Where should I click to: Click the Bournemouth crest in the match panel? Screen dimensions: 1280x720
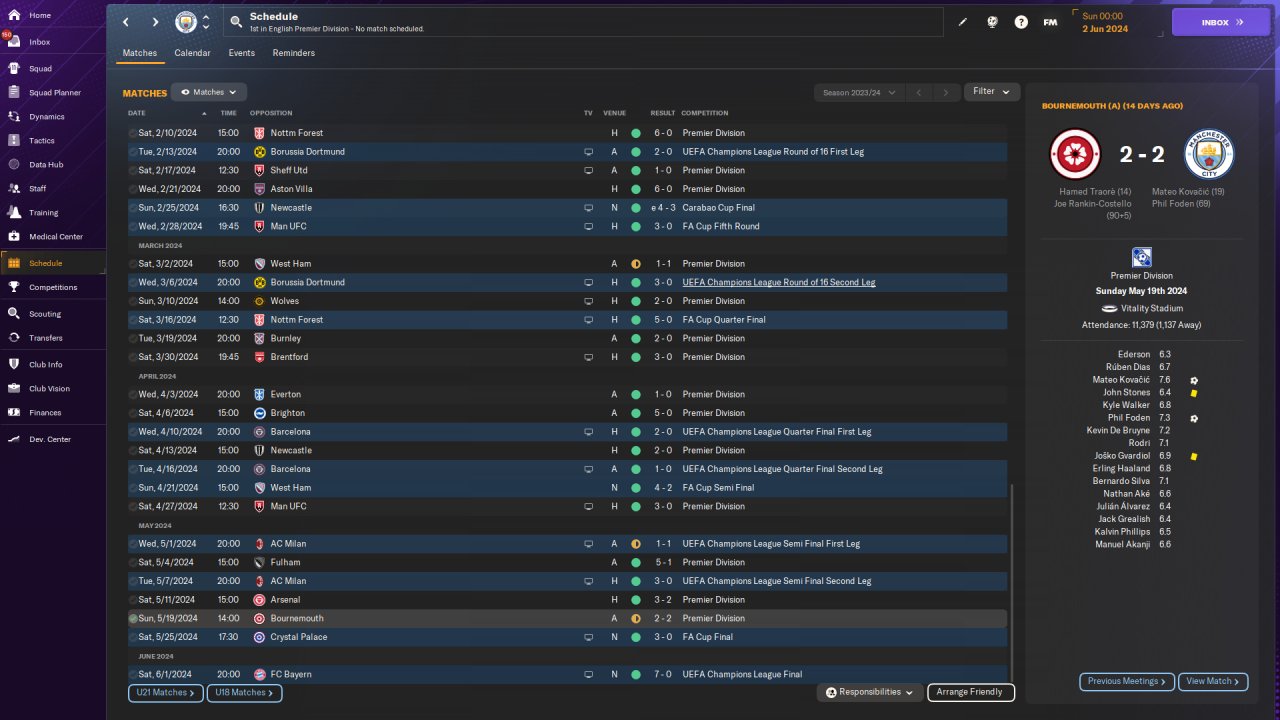(x=1075, y=154)
